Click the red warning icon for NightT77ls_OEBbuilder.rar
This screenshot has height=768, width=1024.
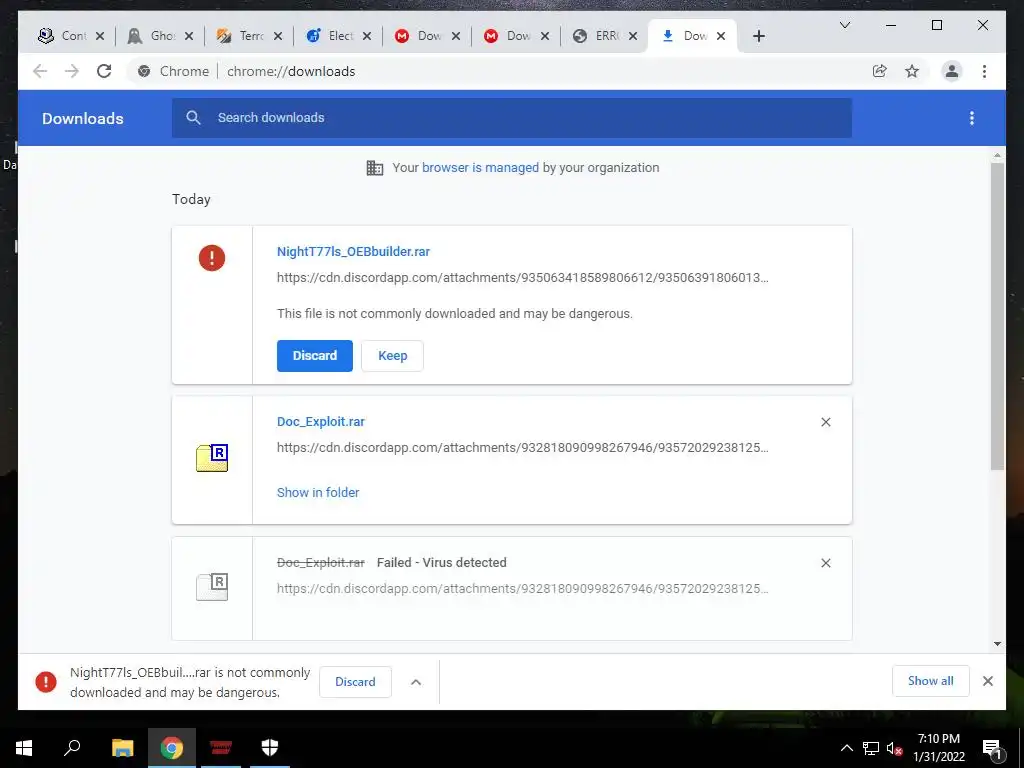(x=212, y=258)
